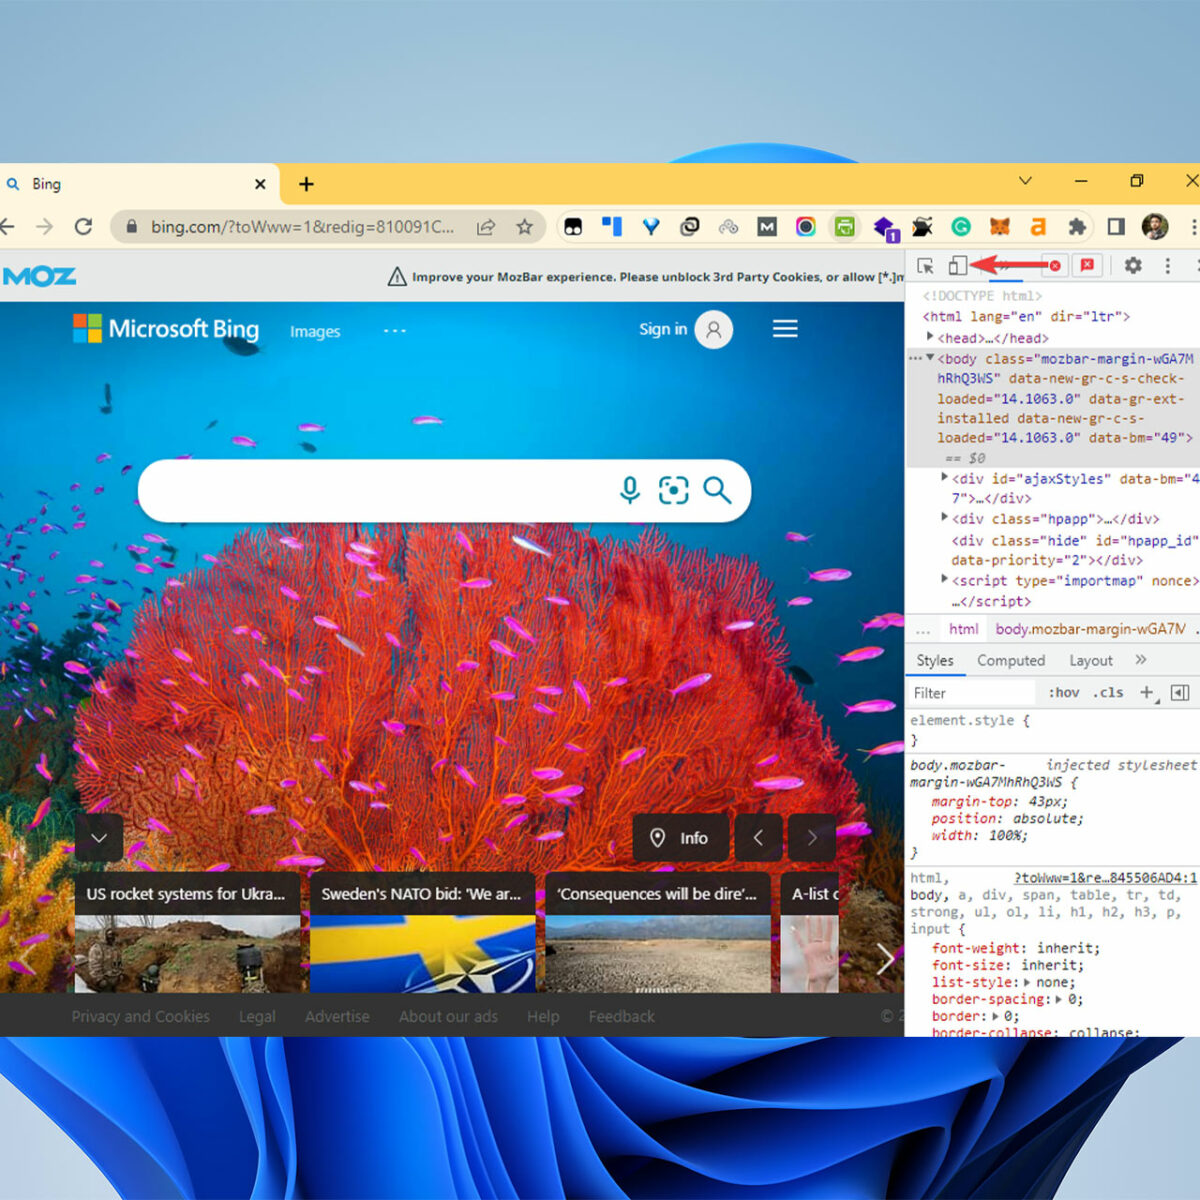Open Privacy and Cookies footer link

pyautogui.click(x=141, y=1016)
